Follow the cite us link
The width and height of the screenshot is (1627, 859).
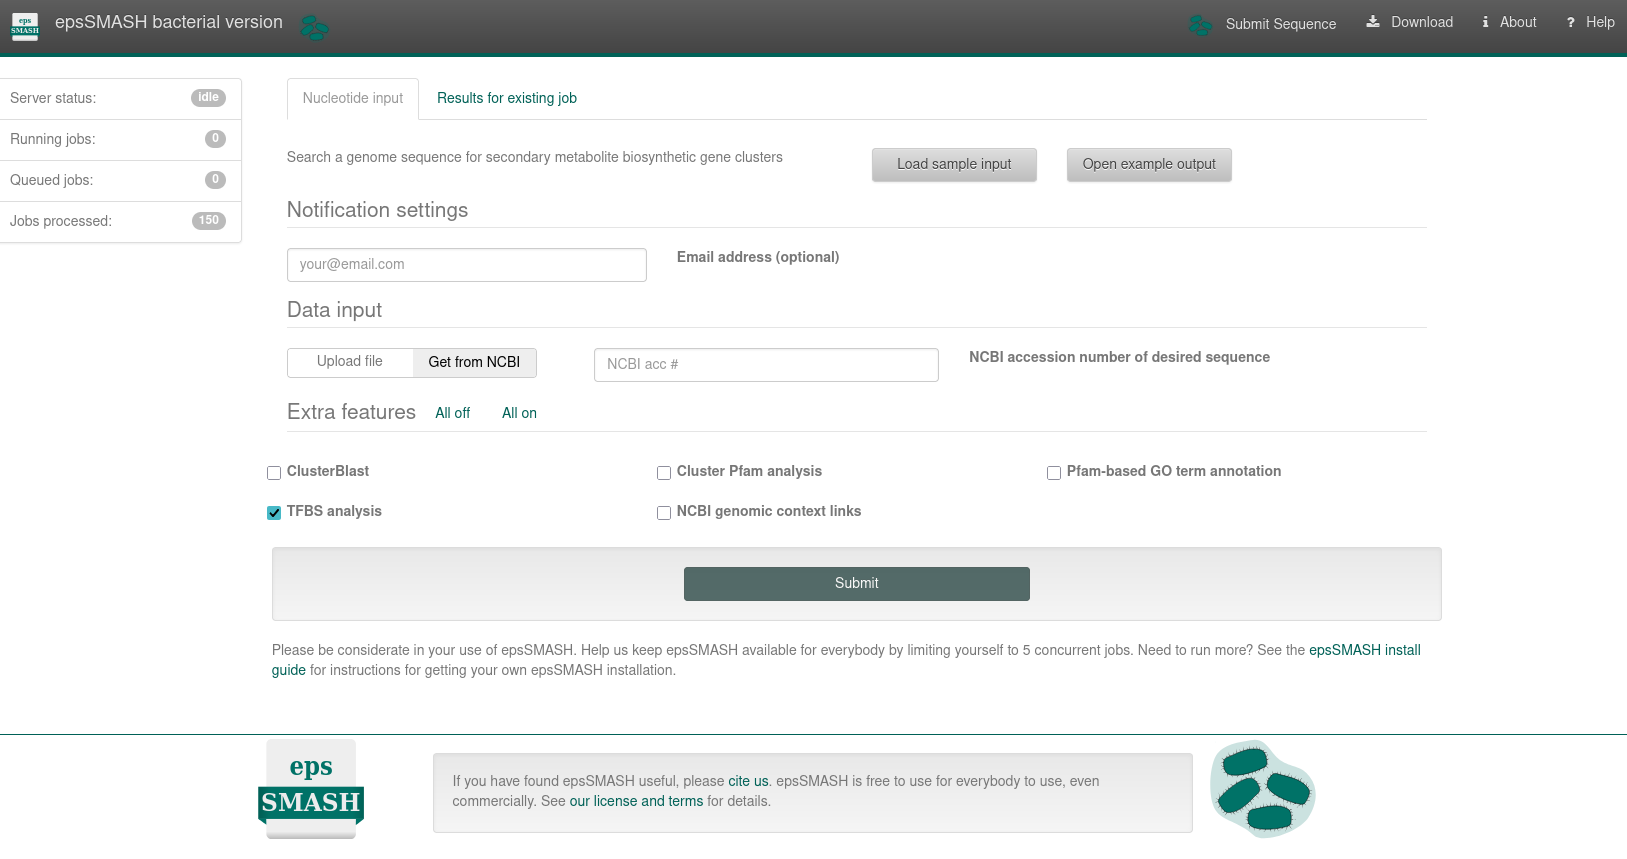coord(748,781)
